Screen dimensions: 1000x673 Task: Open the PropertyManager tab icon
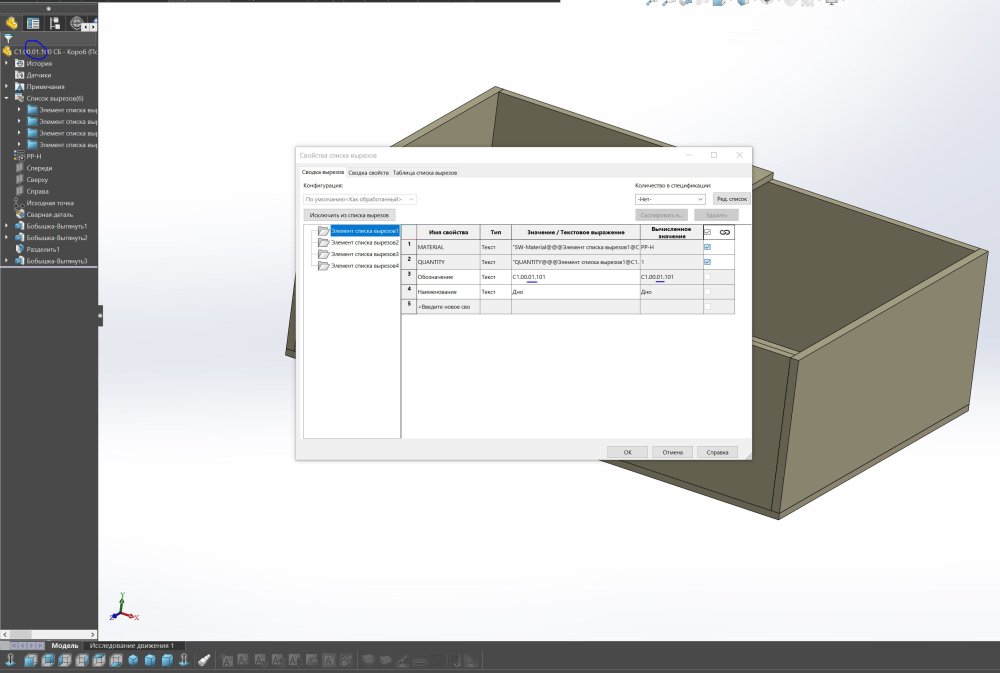pos(33,24)
